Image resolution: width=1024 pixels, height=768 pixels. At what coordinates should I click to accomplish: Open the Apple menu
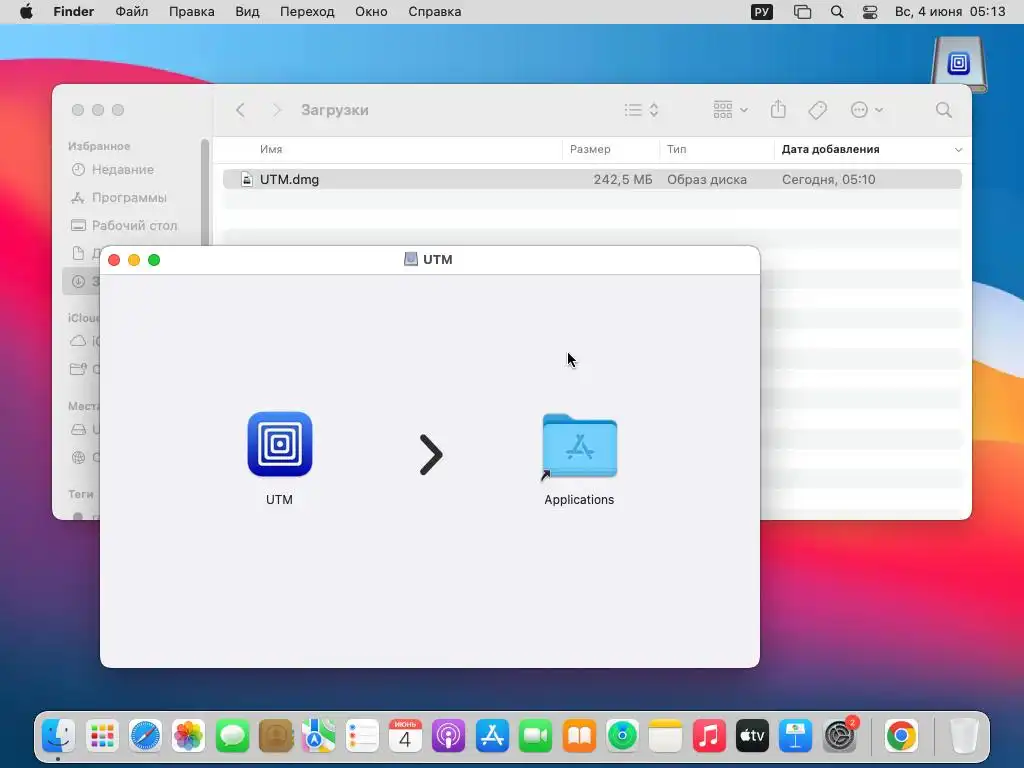tap(26, 12)
